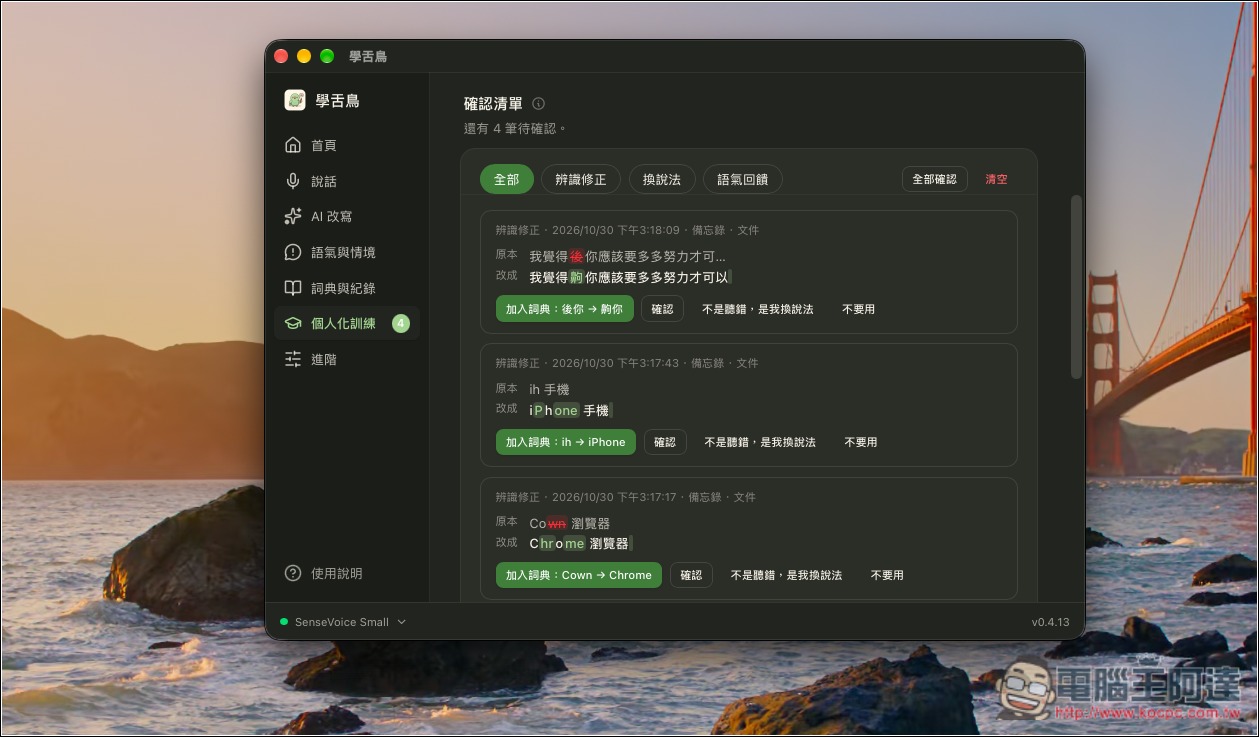Screen dimensions: 1259x737
Task: Choose 不是聽錯，是我換說法 on the 後你 card
Action: (758, 309)
